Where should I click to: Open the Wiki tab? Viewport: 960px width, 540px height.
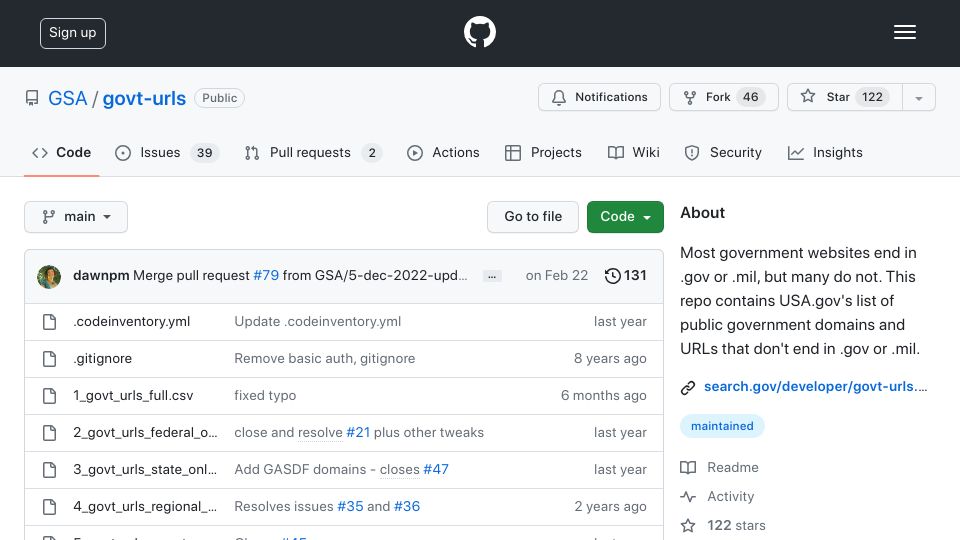coord(634,153)
